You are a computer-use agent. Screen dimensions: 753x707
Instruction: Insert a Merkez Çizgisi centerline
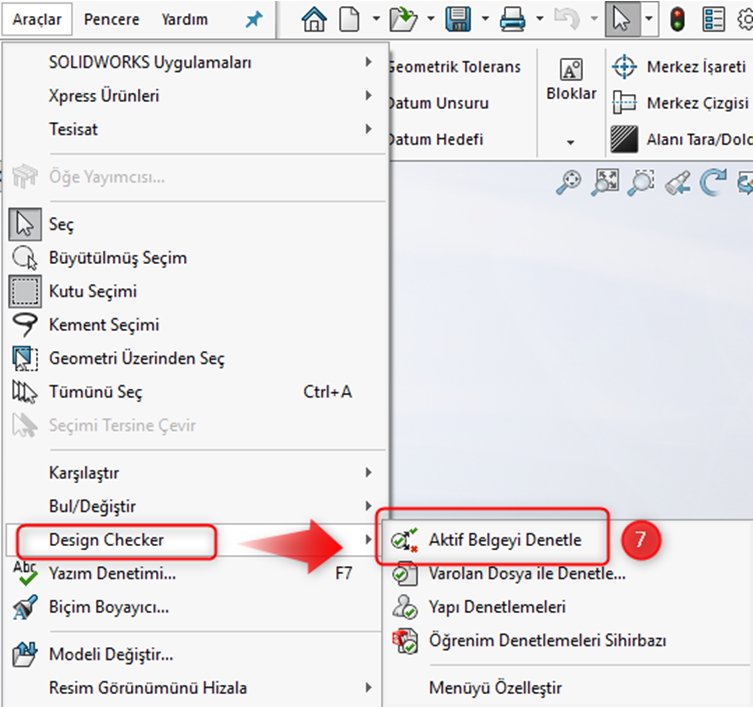[680, 103]
